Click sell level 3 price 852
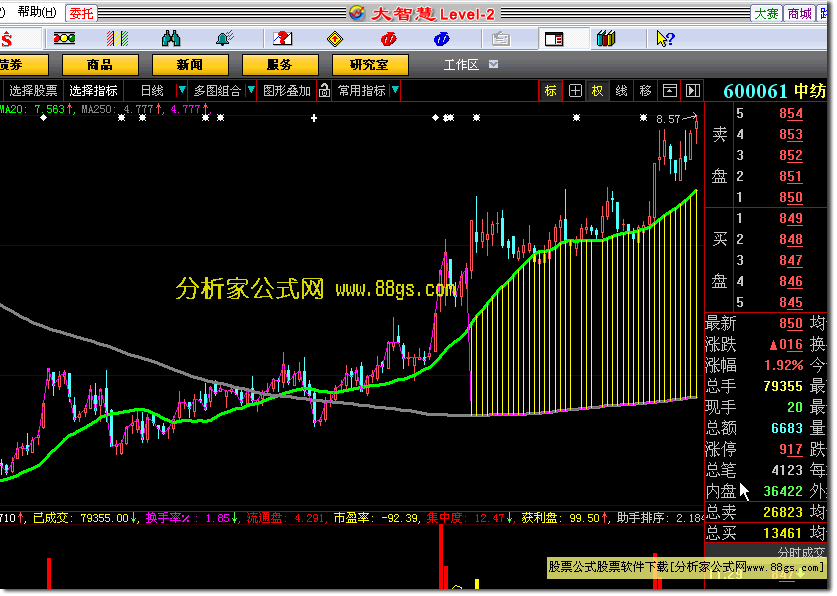The width and height of the screenshot is (837, 596). tap(791, 155)
